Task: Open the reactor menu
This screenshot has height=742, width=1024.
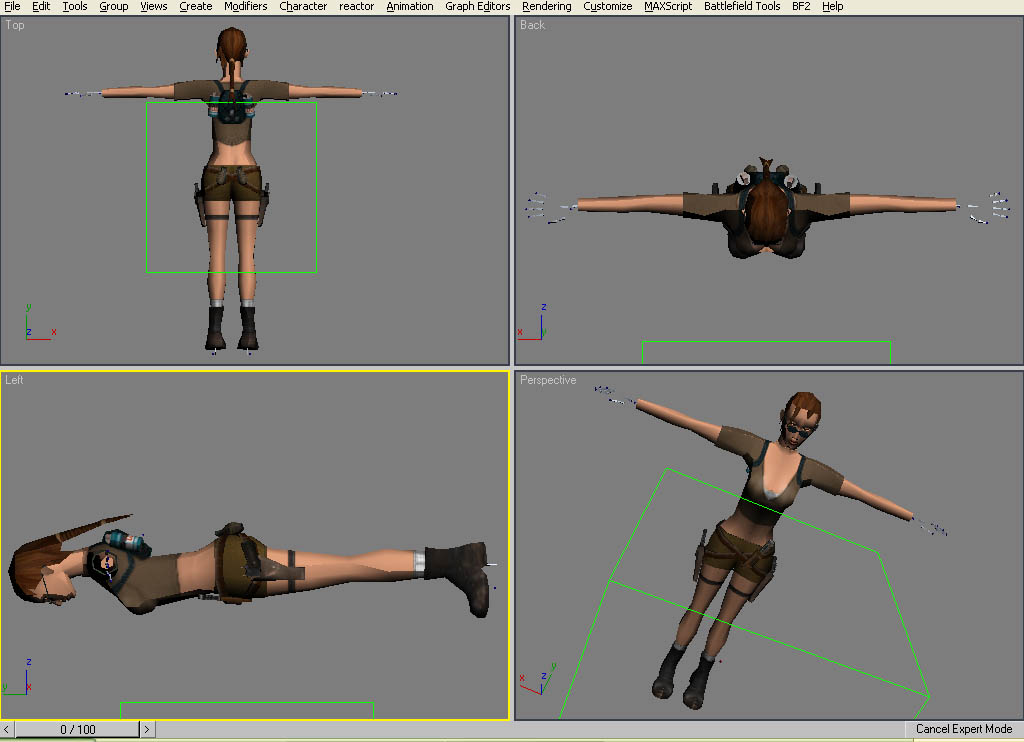Action: coord(357,7)
